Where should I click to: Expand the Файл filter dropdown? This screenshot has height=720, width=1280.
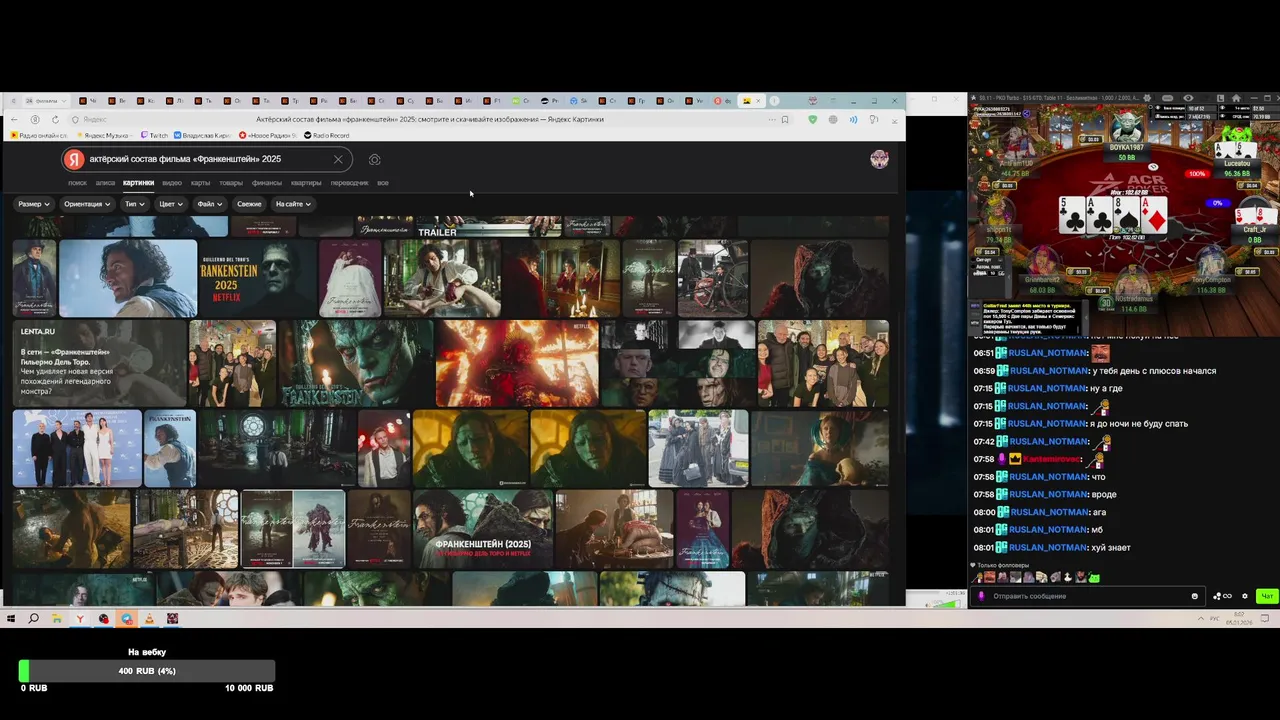click(x=210, y=204)
